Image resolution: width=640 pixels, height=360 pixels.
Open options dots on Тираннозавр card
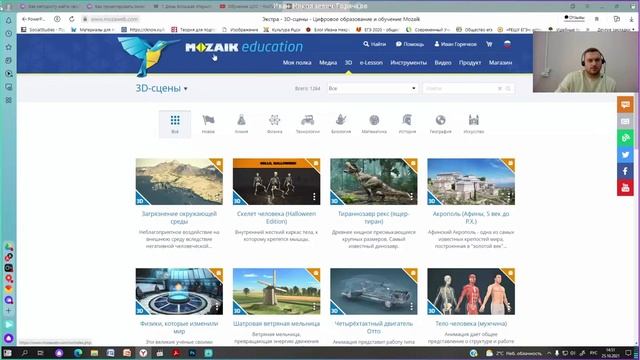point(411,197)
